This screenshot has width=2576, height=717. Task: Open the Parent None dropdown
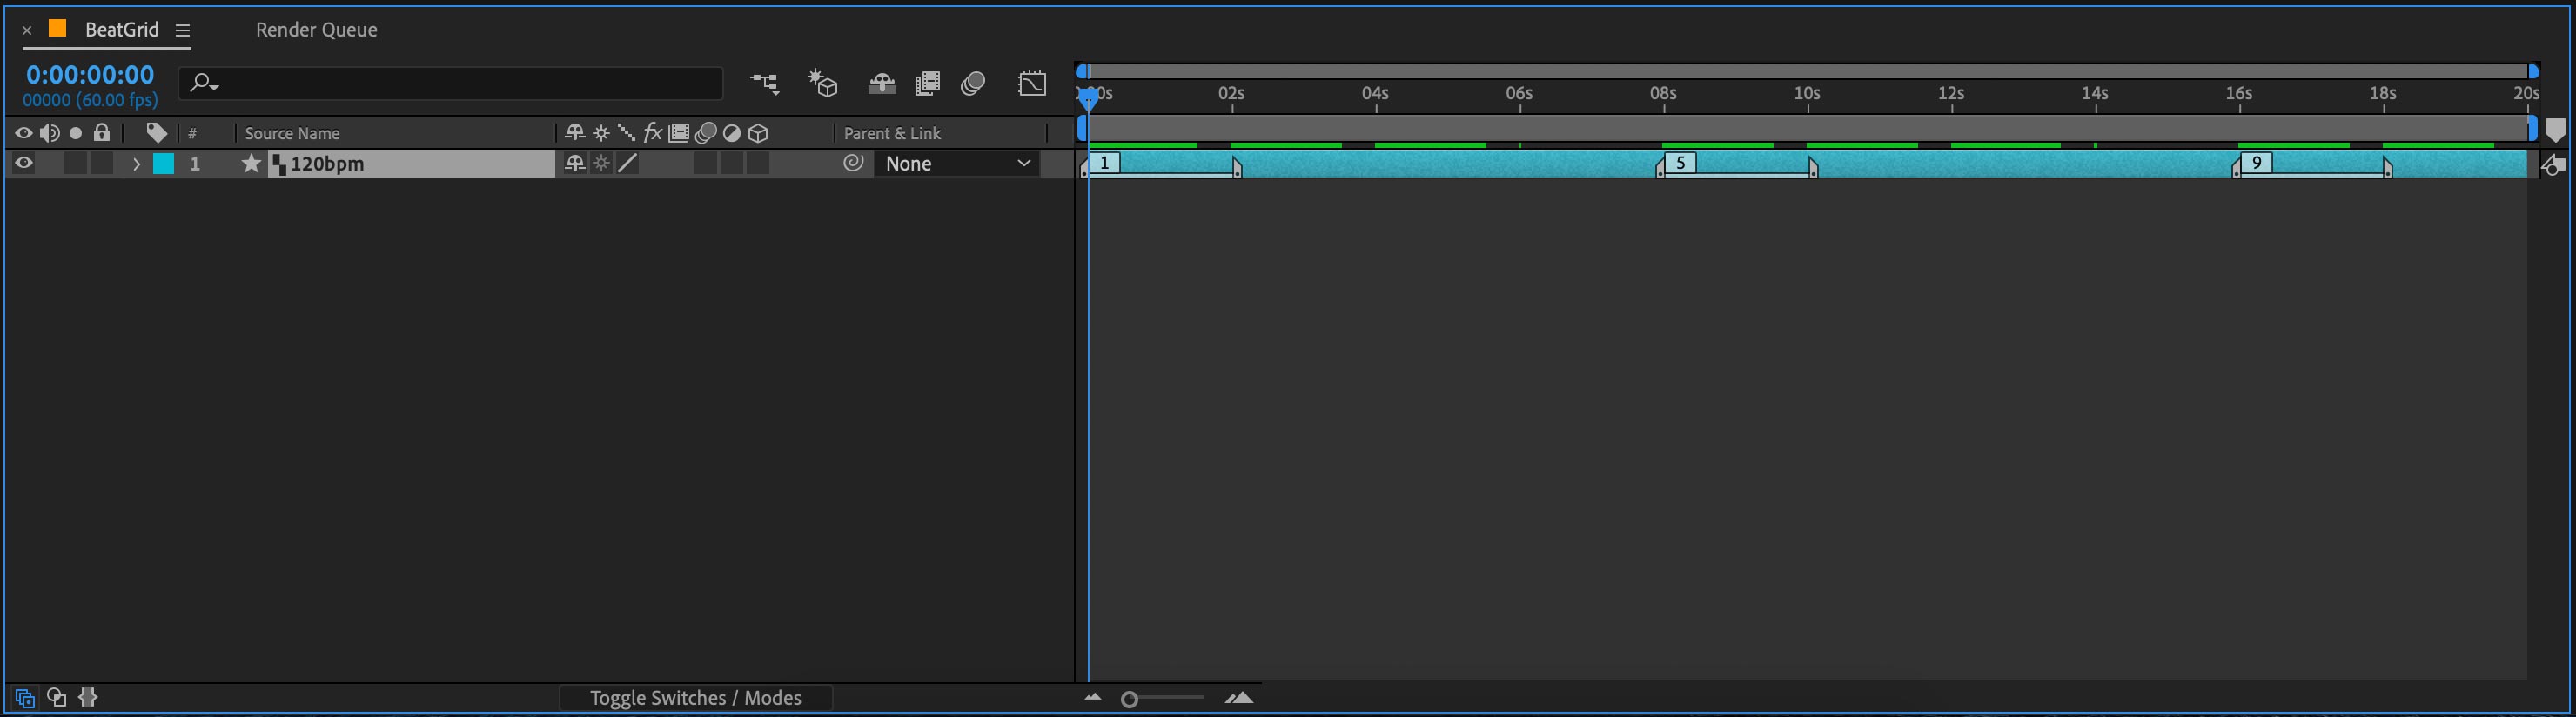tap(957, 164)
